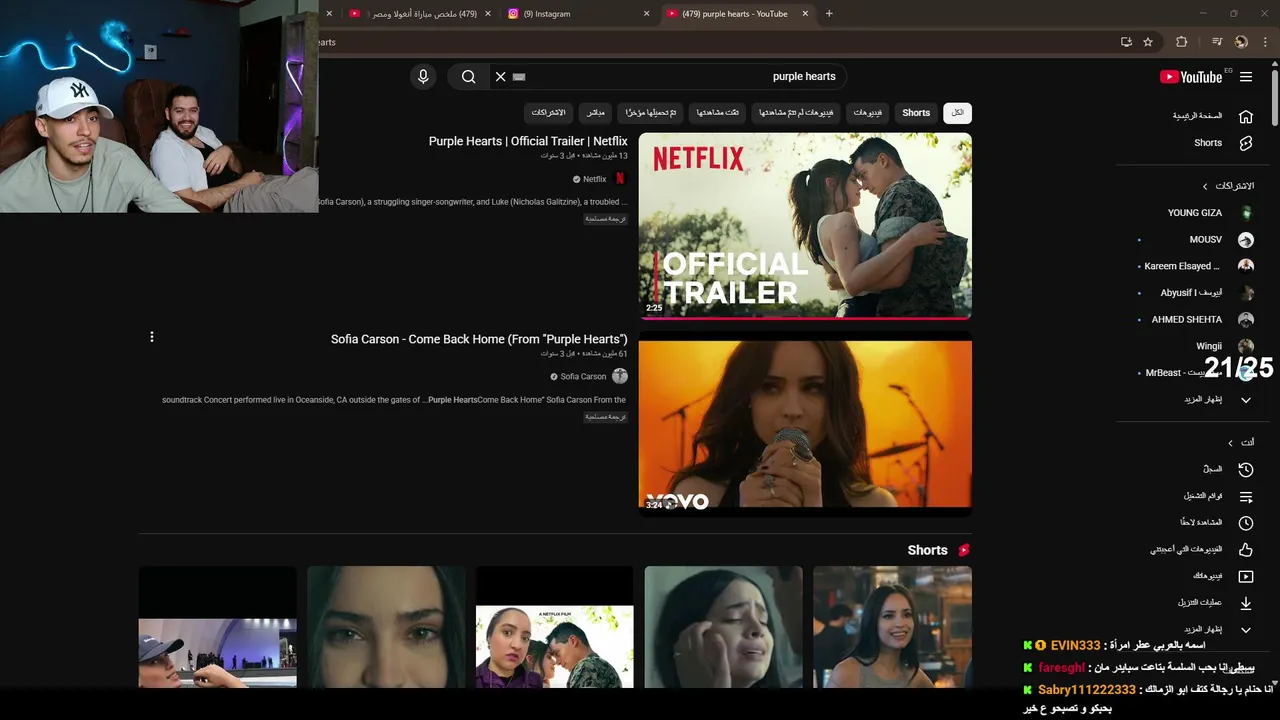This screenshot has height=720, width=1280.
Task: Click the install app icon in address bar
Action: tap(1126, 42)
